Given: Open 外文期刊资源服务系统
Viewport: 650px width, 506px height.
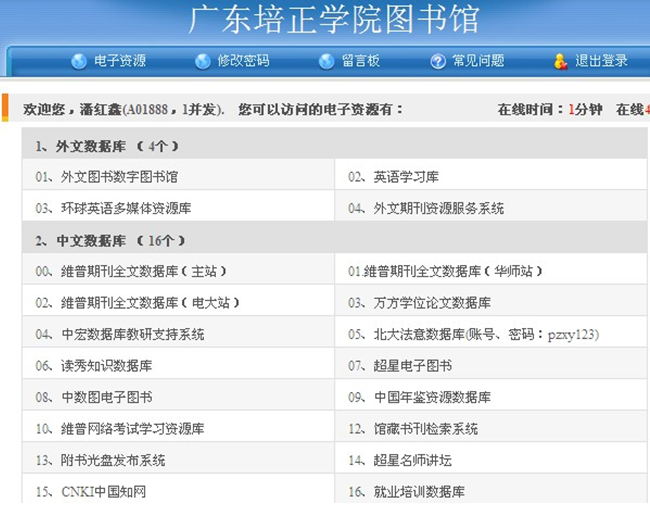Looking at the screenshot, I should coord(439,208).
